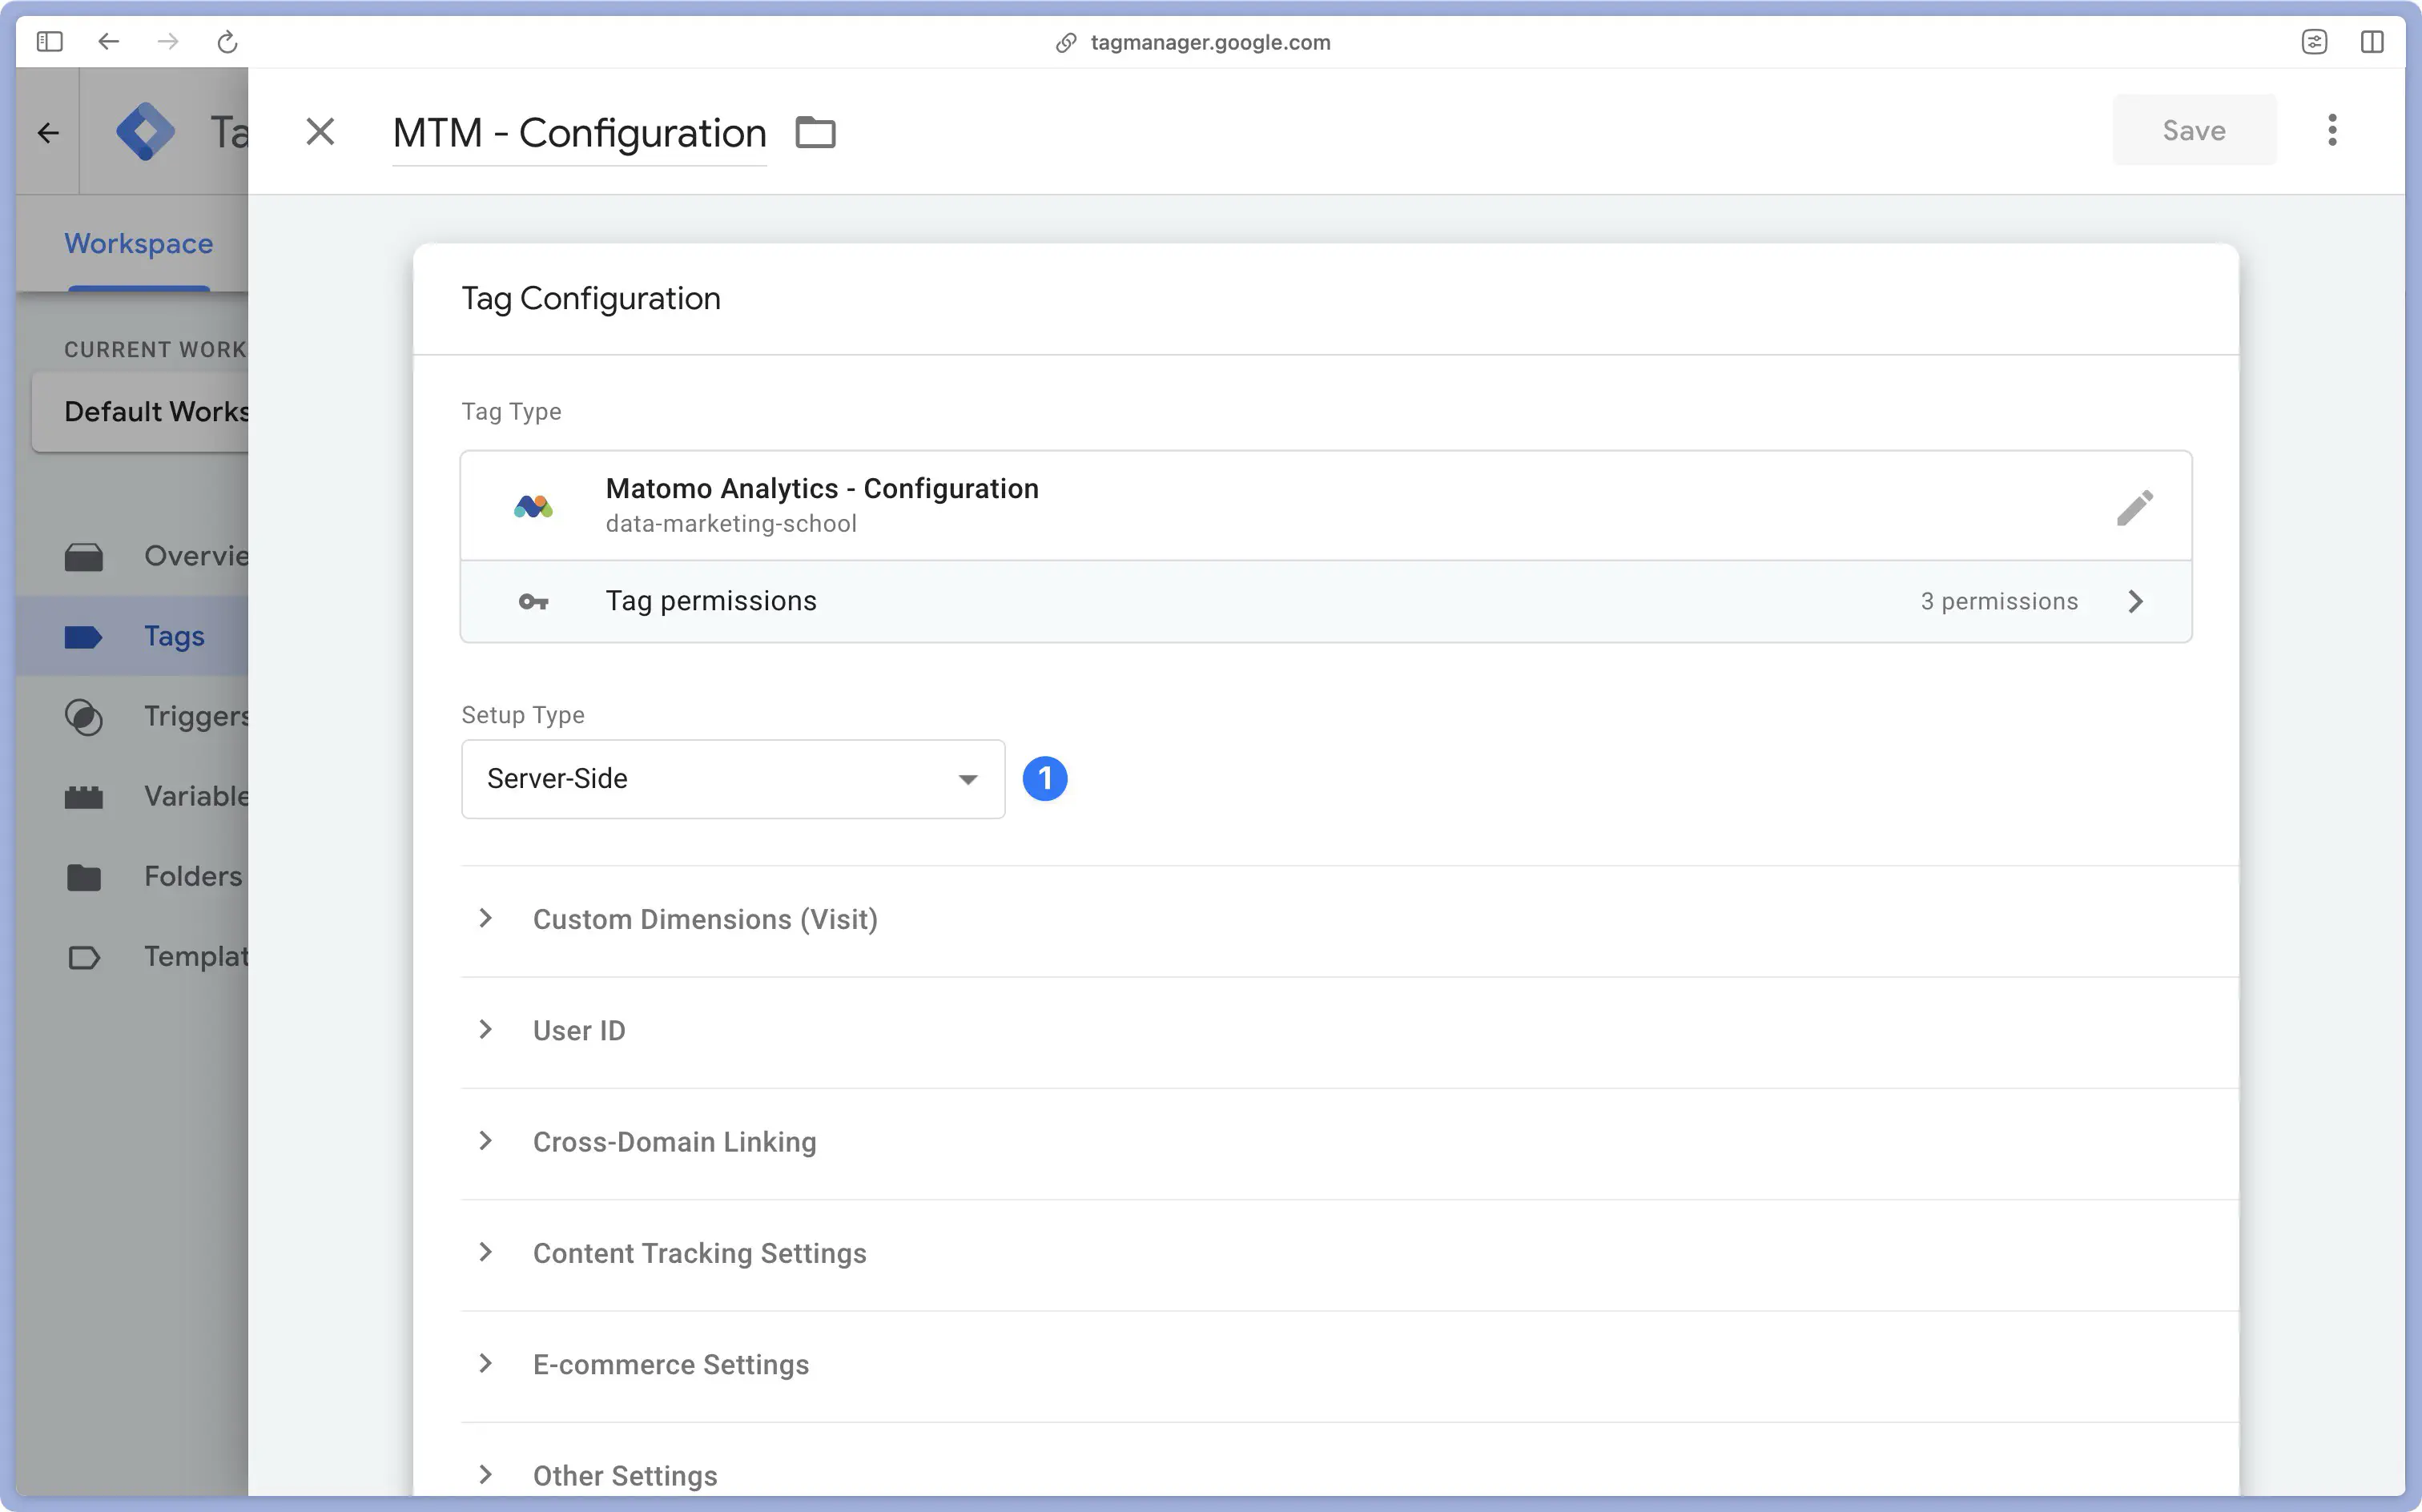Open the three-dot more options menu
This screenshot has width=2422, height=1512.
coord(2332,130)
